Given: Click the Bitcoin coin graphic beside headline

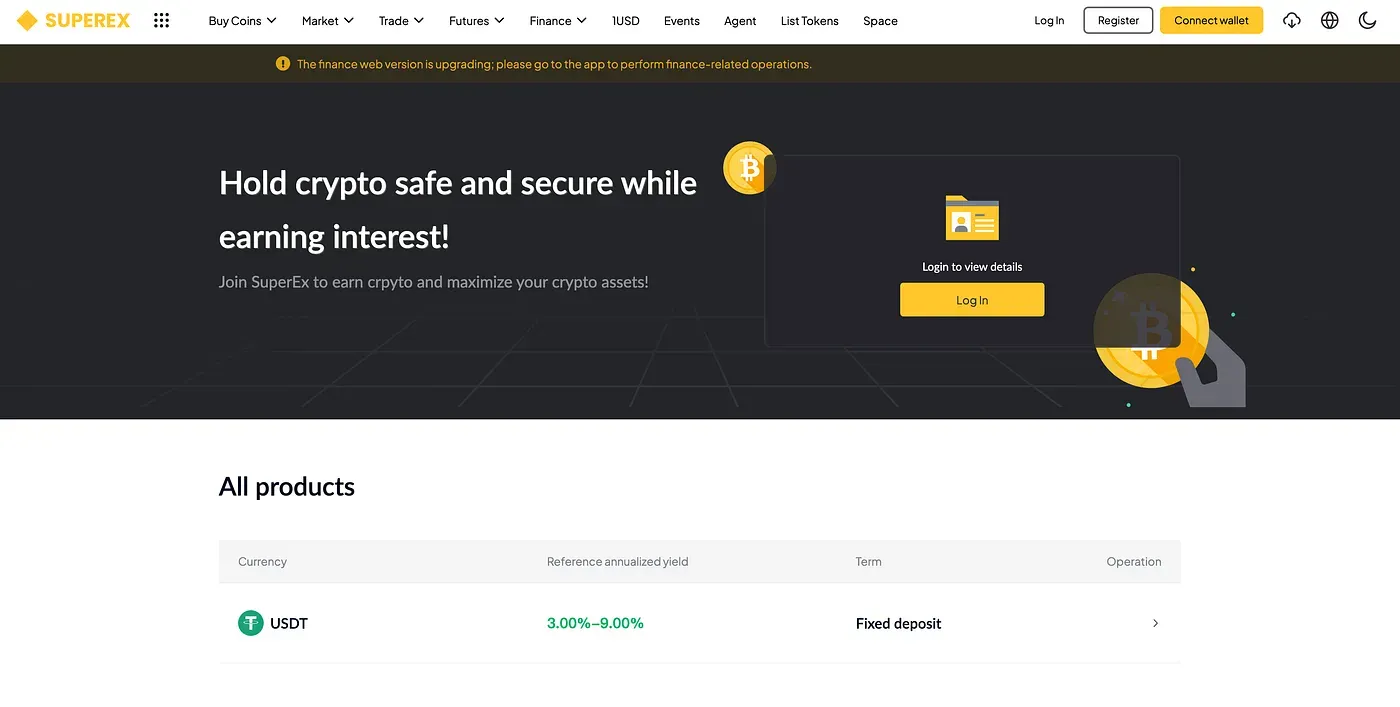Looking at the screenshot, I should tap(749, 168).
